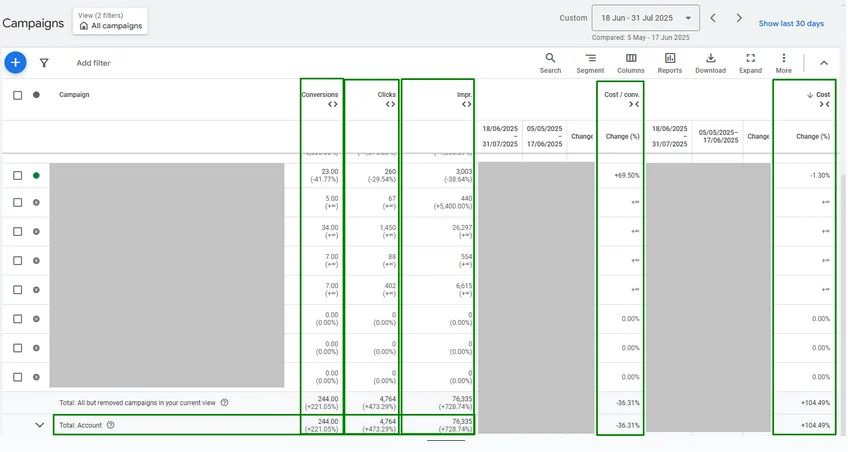Click the blue plus create campaign button

pos(15,63)
